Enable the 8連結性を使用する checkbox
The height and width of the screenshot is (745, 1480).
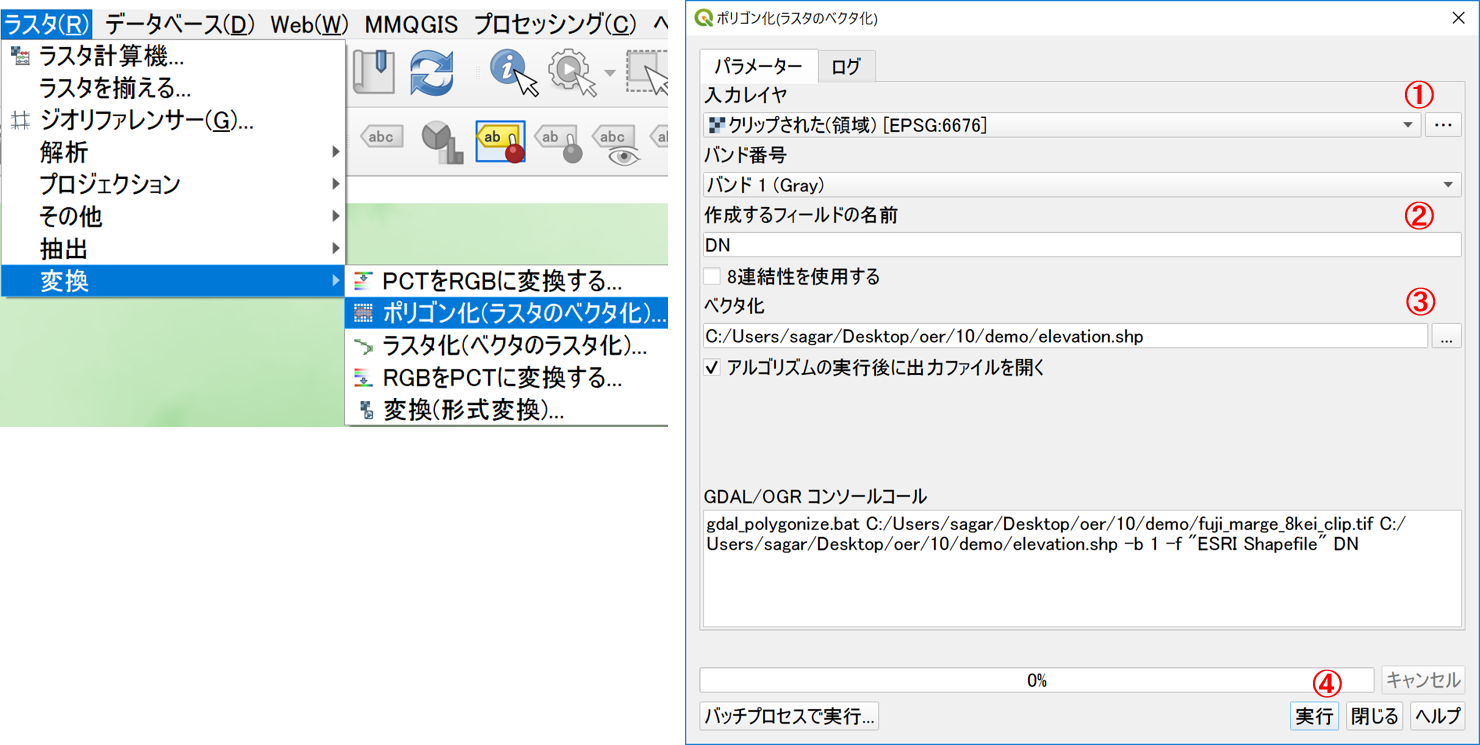coord(712,277)
